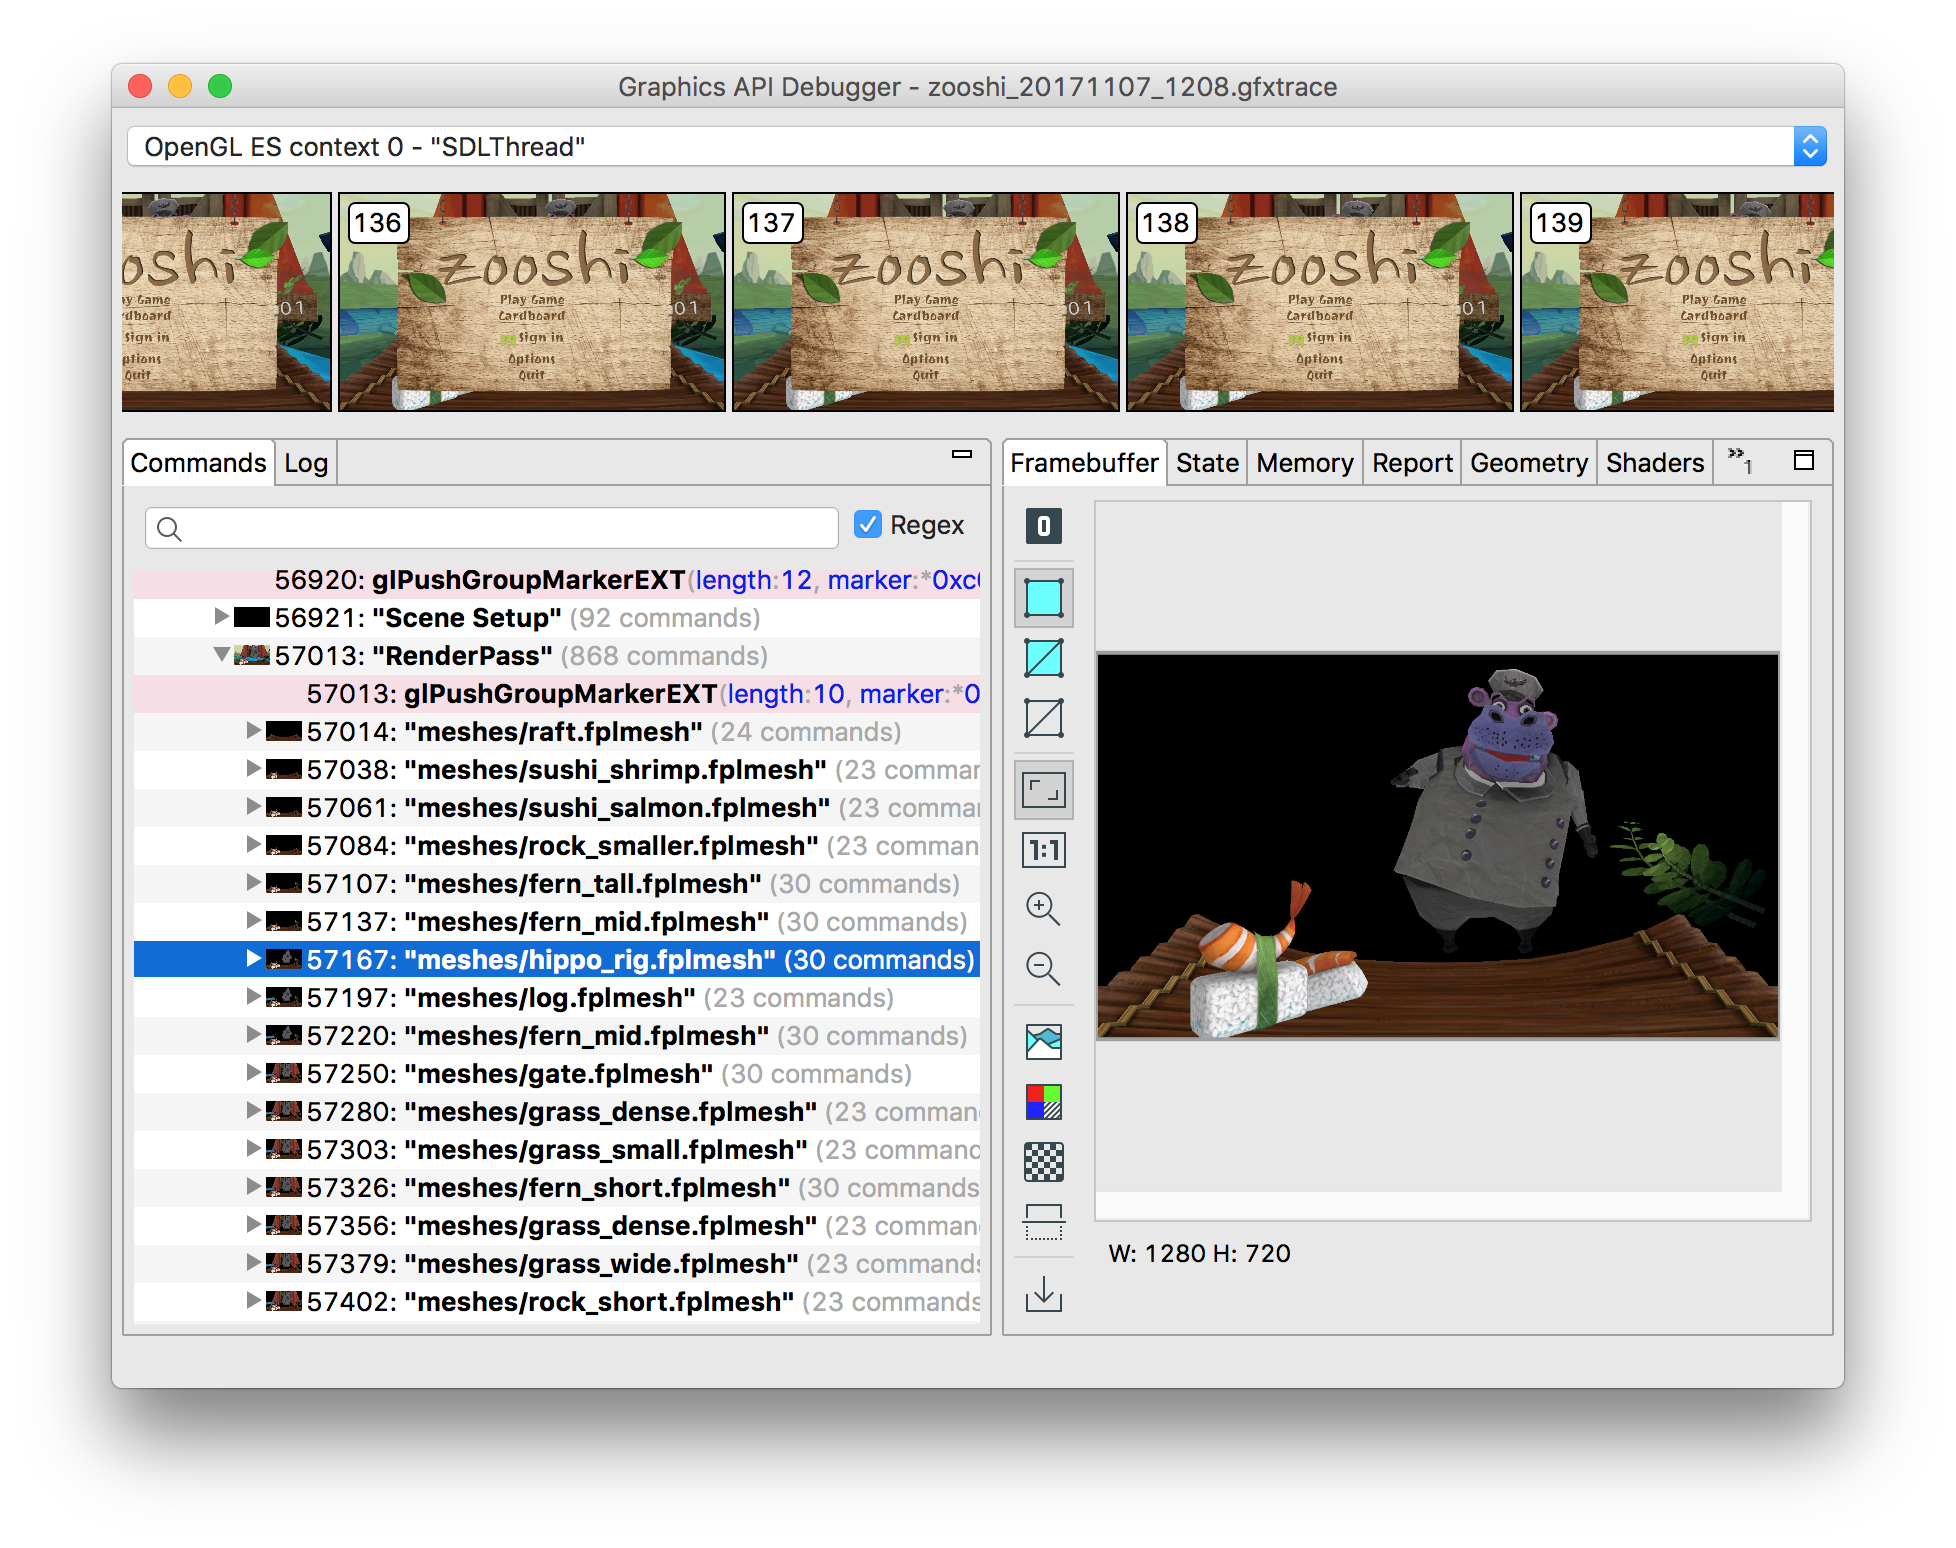Toggle the Regex checkbox
The width and height of the screenshot is (1956, 1548).
867,525
